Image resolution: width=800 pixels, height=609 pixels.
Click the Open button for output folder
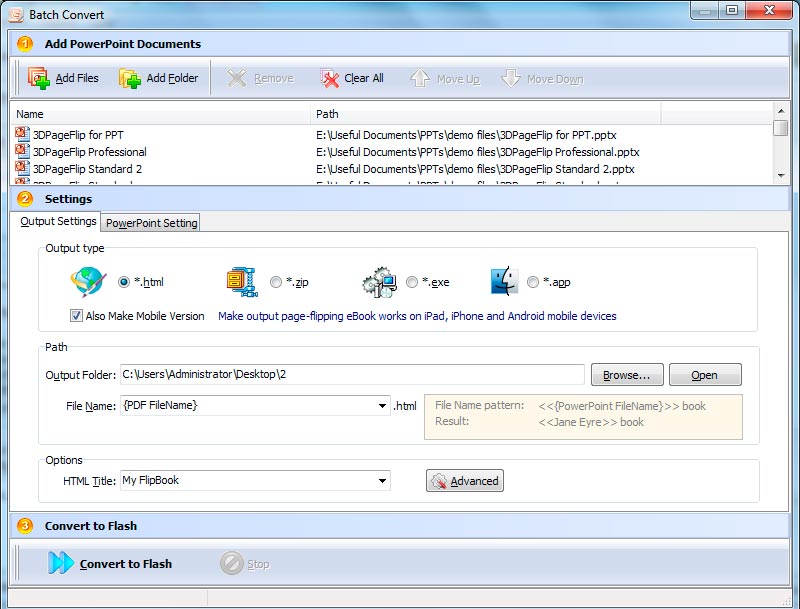[x=705, y=375]
